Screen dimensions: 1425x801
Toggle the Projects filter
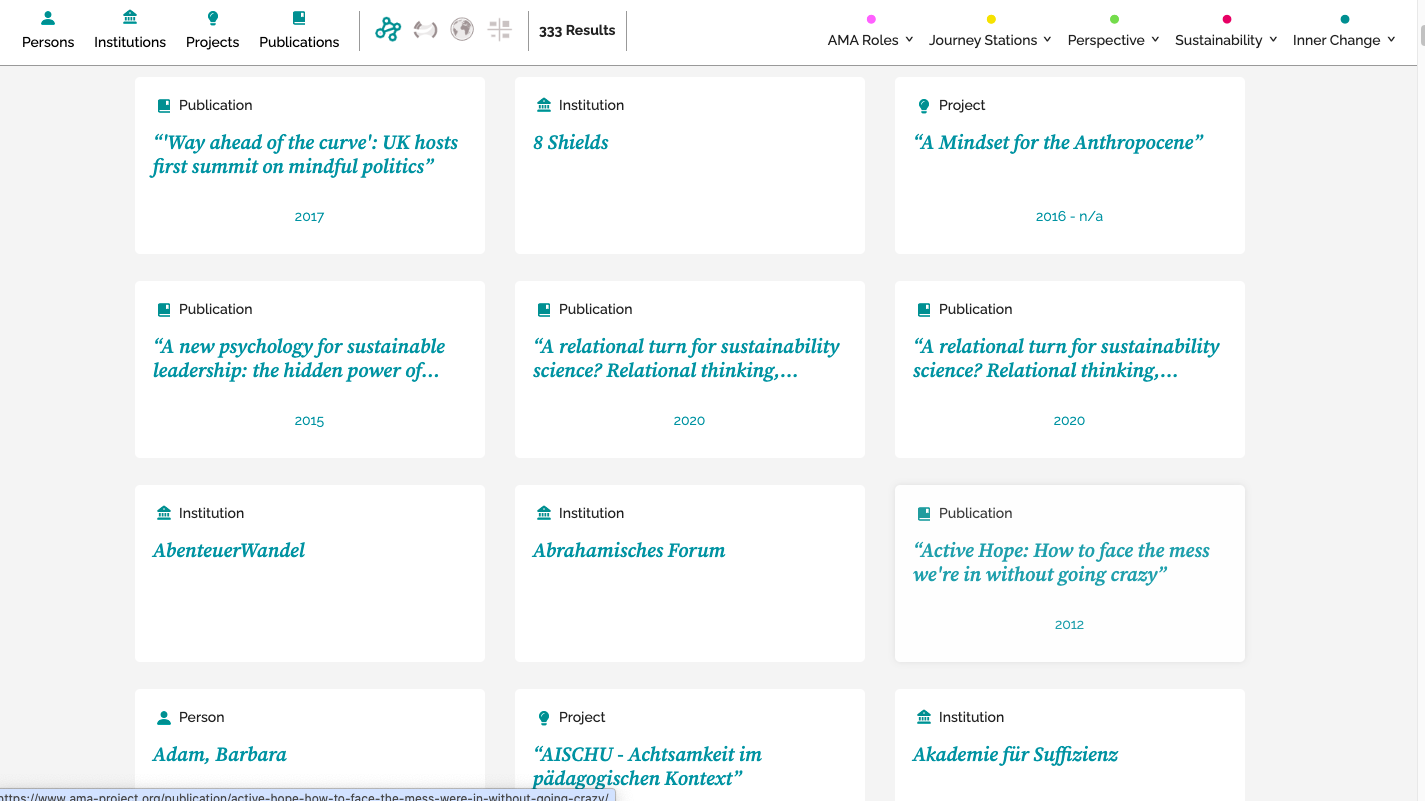point(212,30)
